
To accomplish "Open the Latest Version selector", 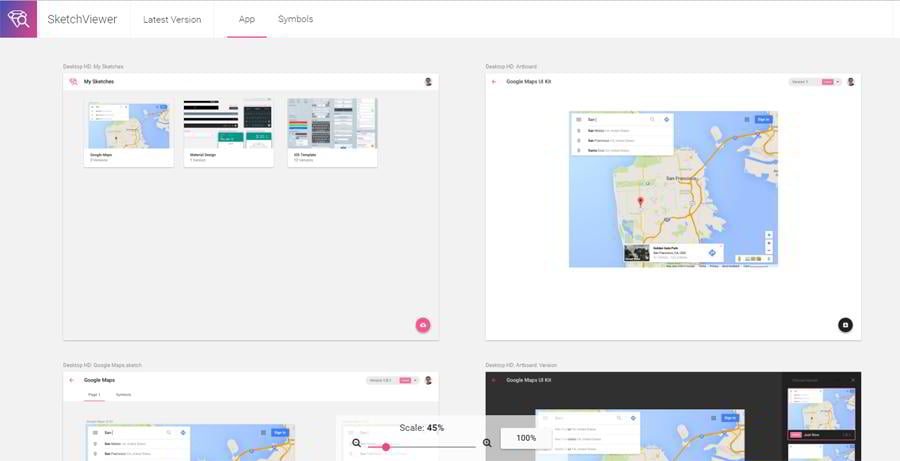I will [171, 19].
